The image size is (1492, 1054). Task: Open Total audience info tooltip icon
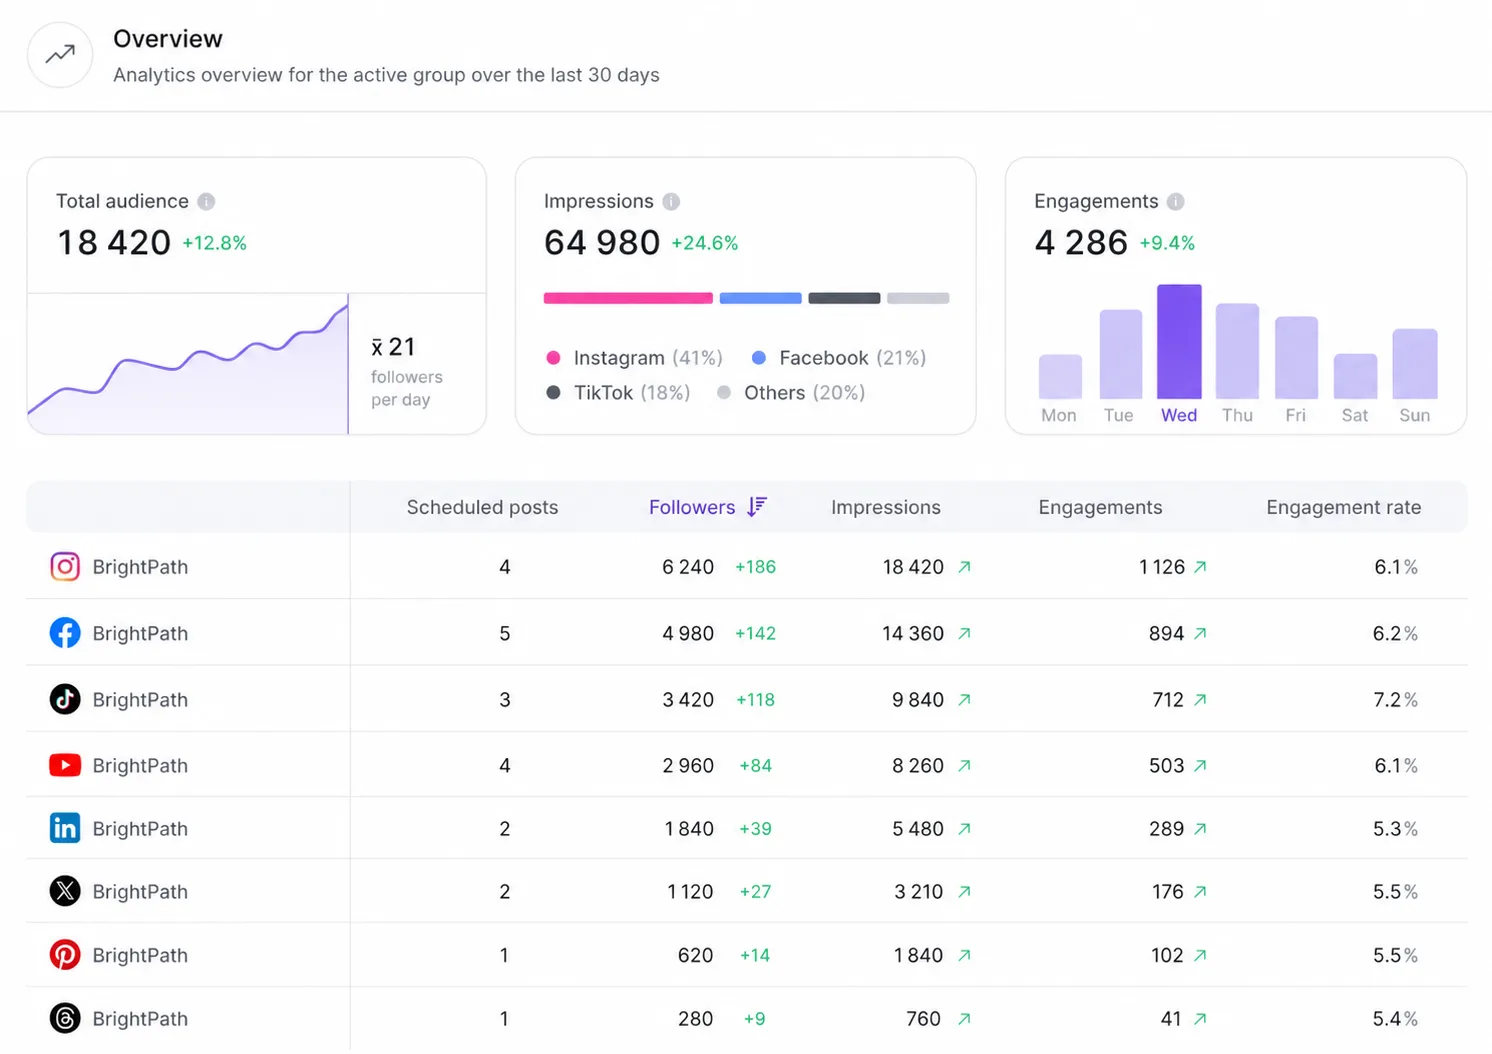pyautogui.click(x=206, y=201)
